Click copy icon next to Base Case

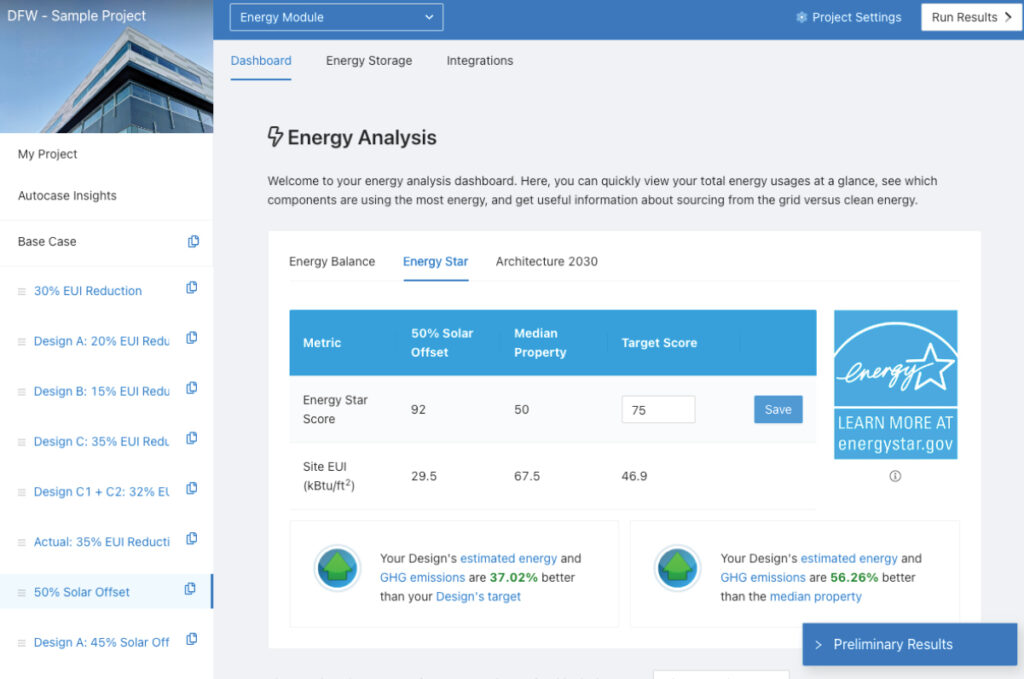[193, 241]
